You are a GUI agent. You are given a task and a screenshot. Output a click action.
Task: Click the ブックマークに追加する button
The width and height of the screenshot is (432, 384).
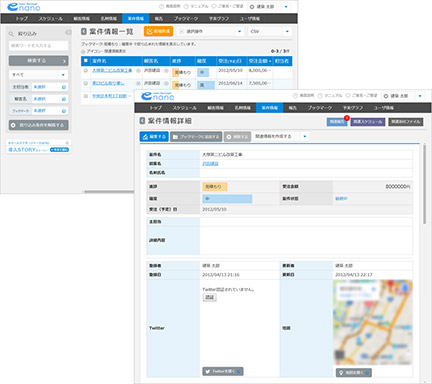tap(196, 137)
